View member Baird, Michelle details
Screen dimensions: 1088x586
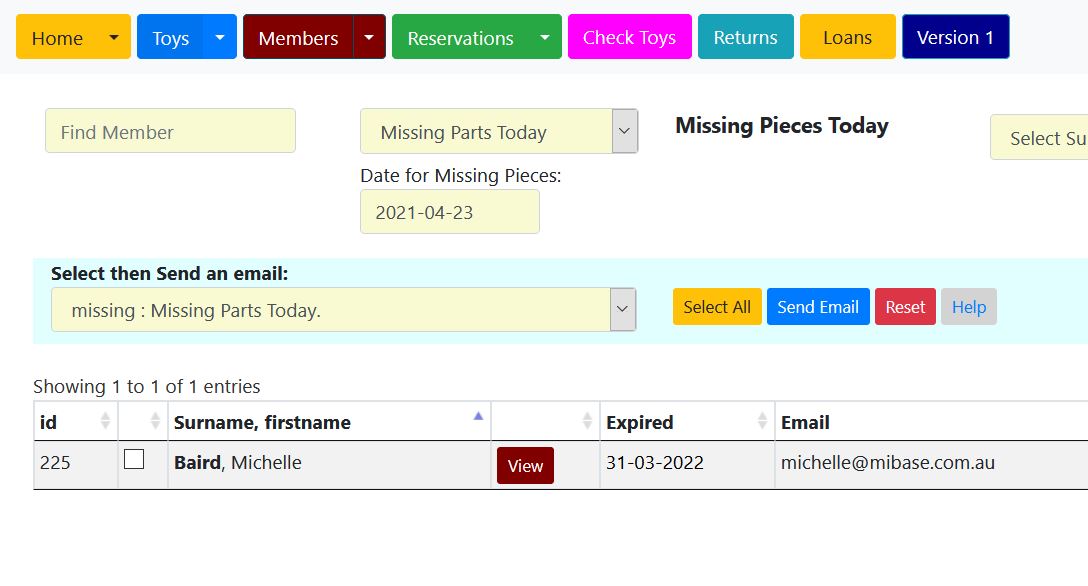[525, 466]
